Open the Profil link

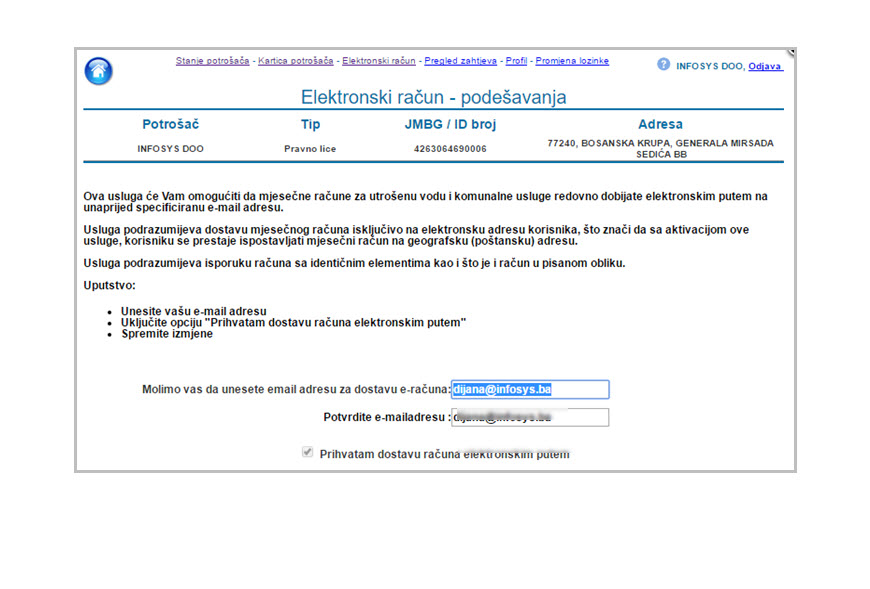coord(516,61)
